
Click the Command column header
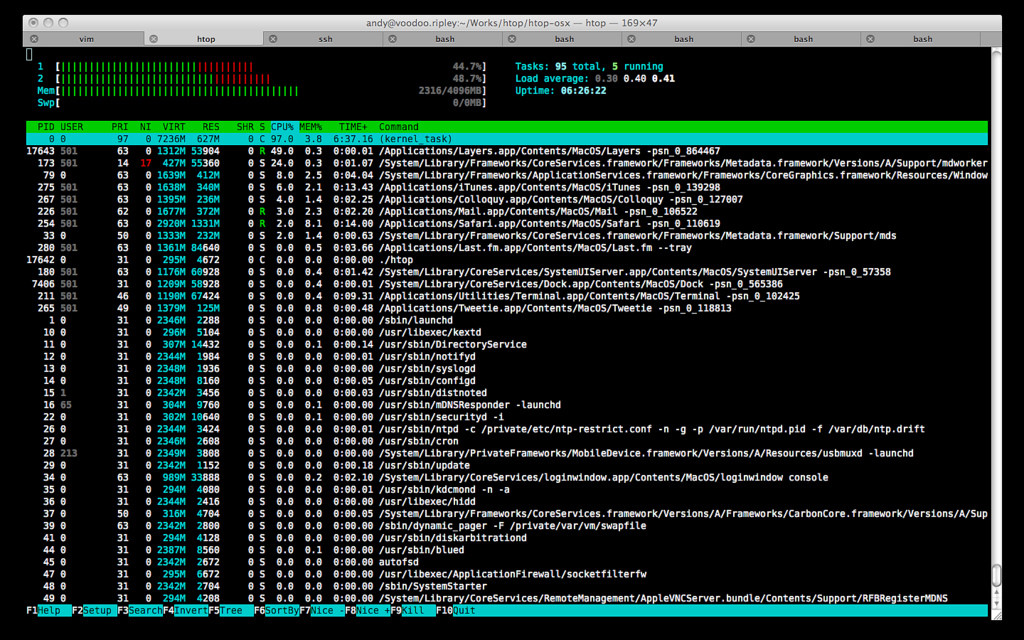click(x=398, y=127)
